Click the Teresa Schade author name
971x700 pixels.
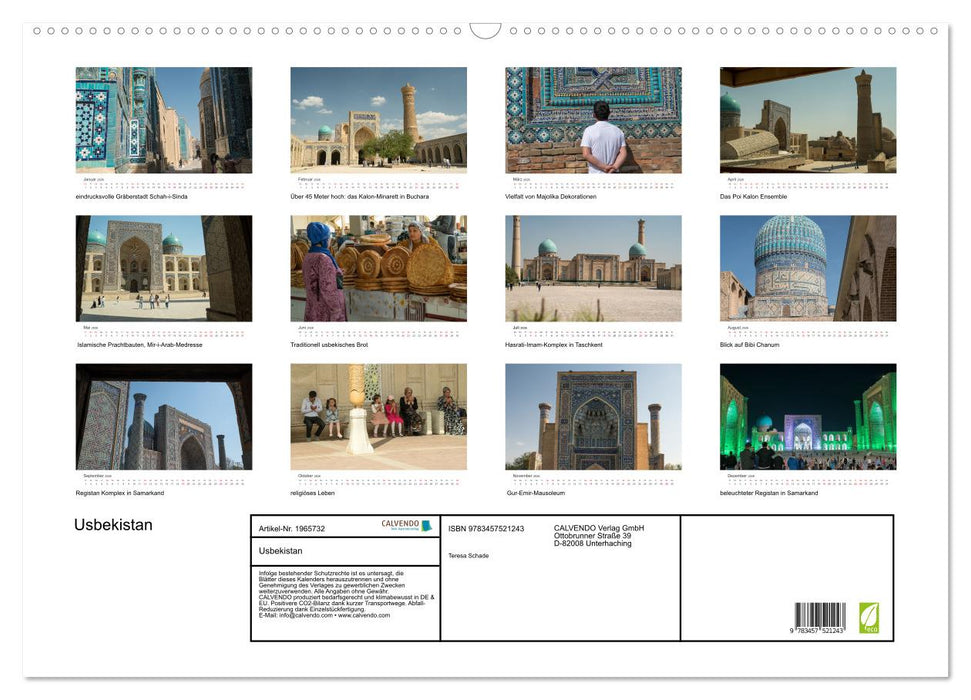[469, 555]
